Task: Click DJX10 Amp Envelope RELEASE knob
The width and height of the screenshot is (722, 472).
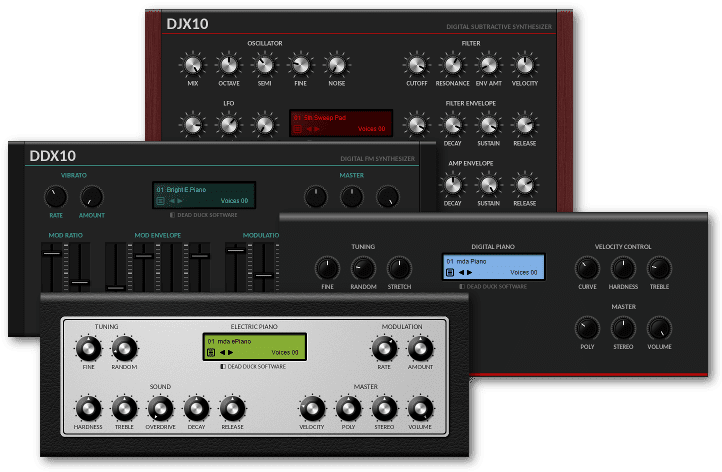Action: tap(524, 185)
